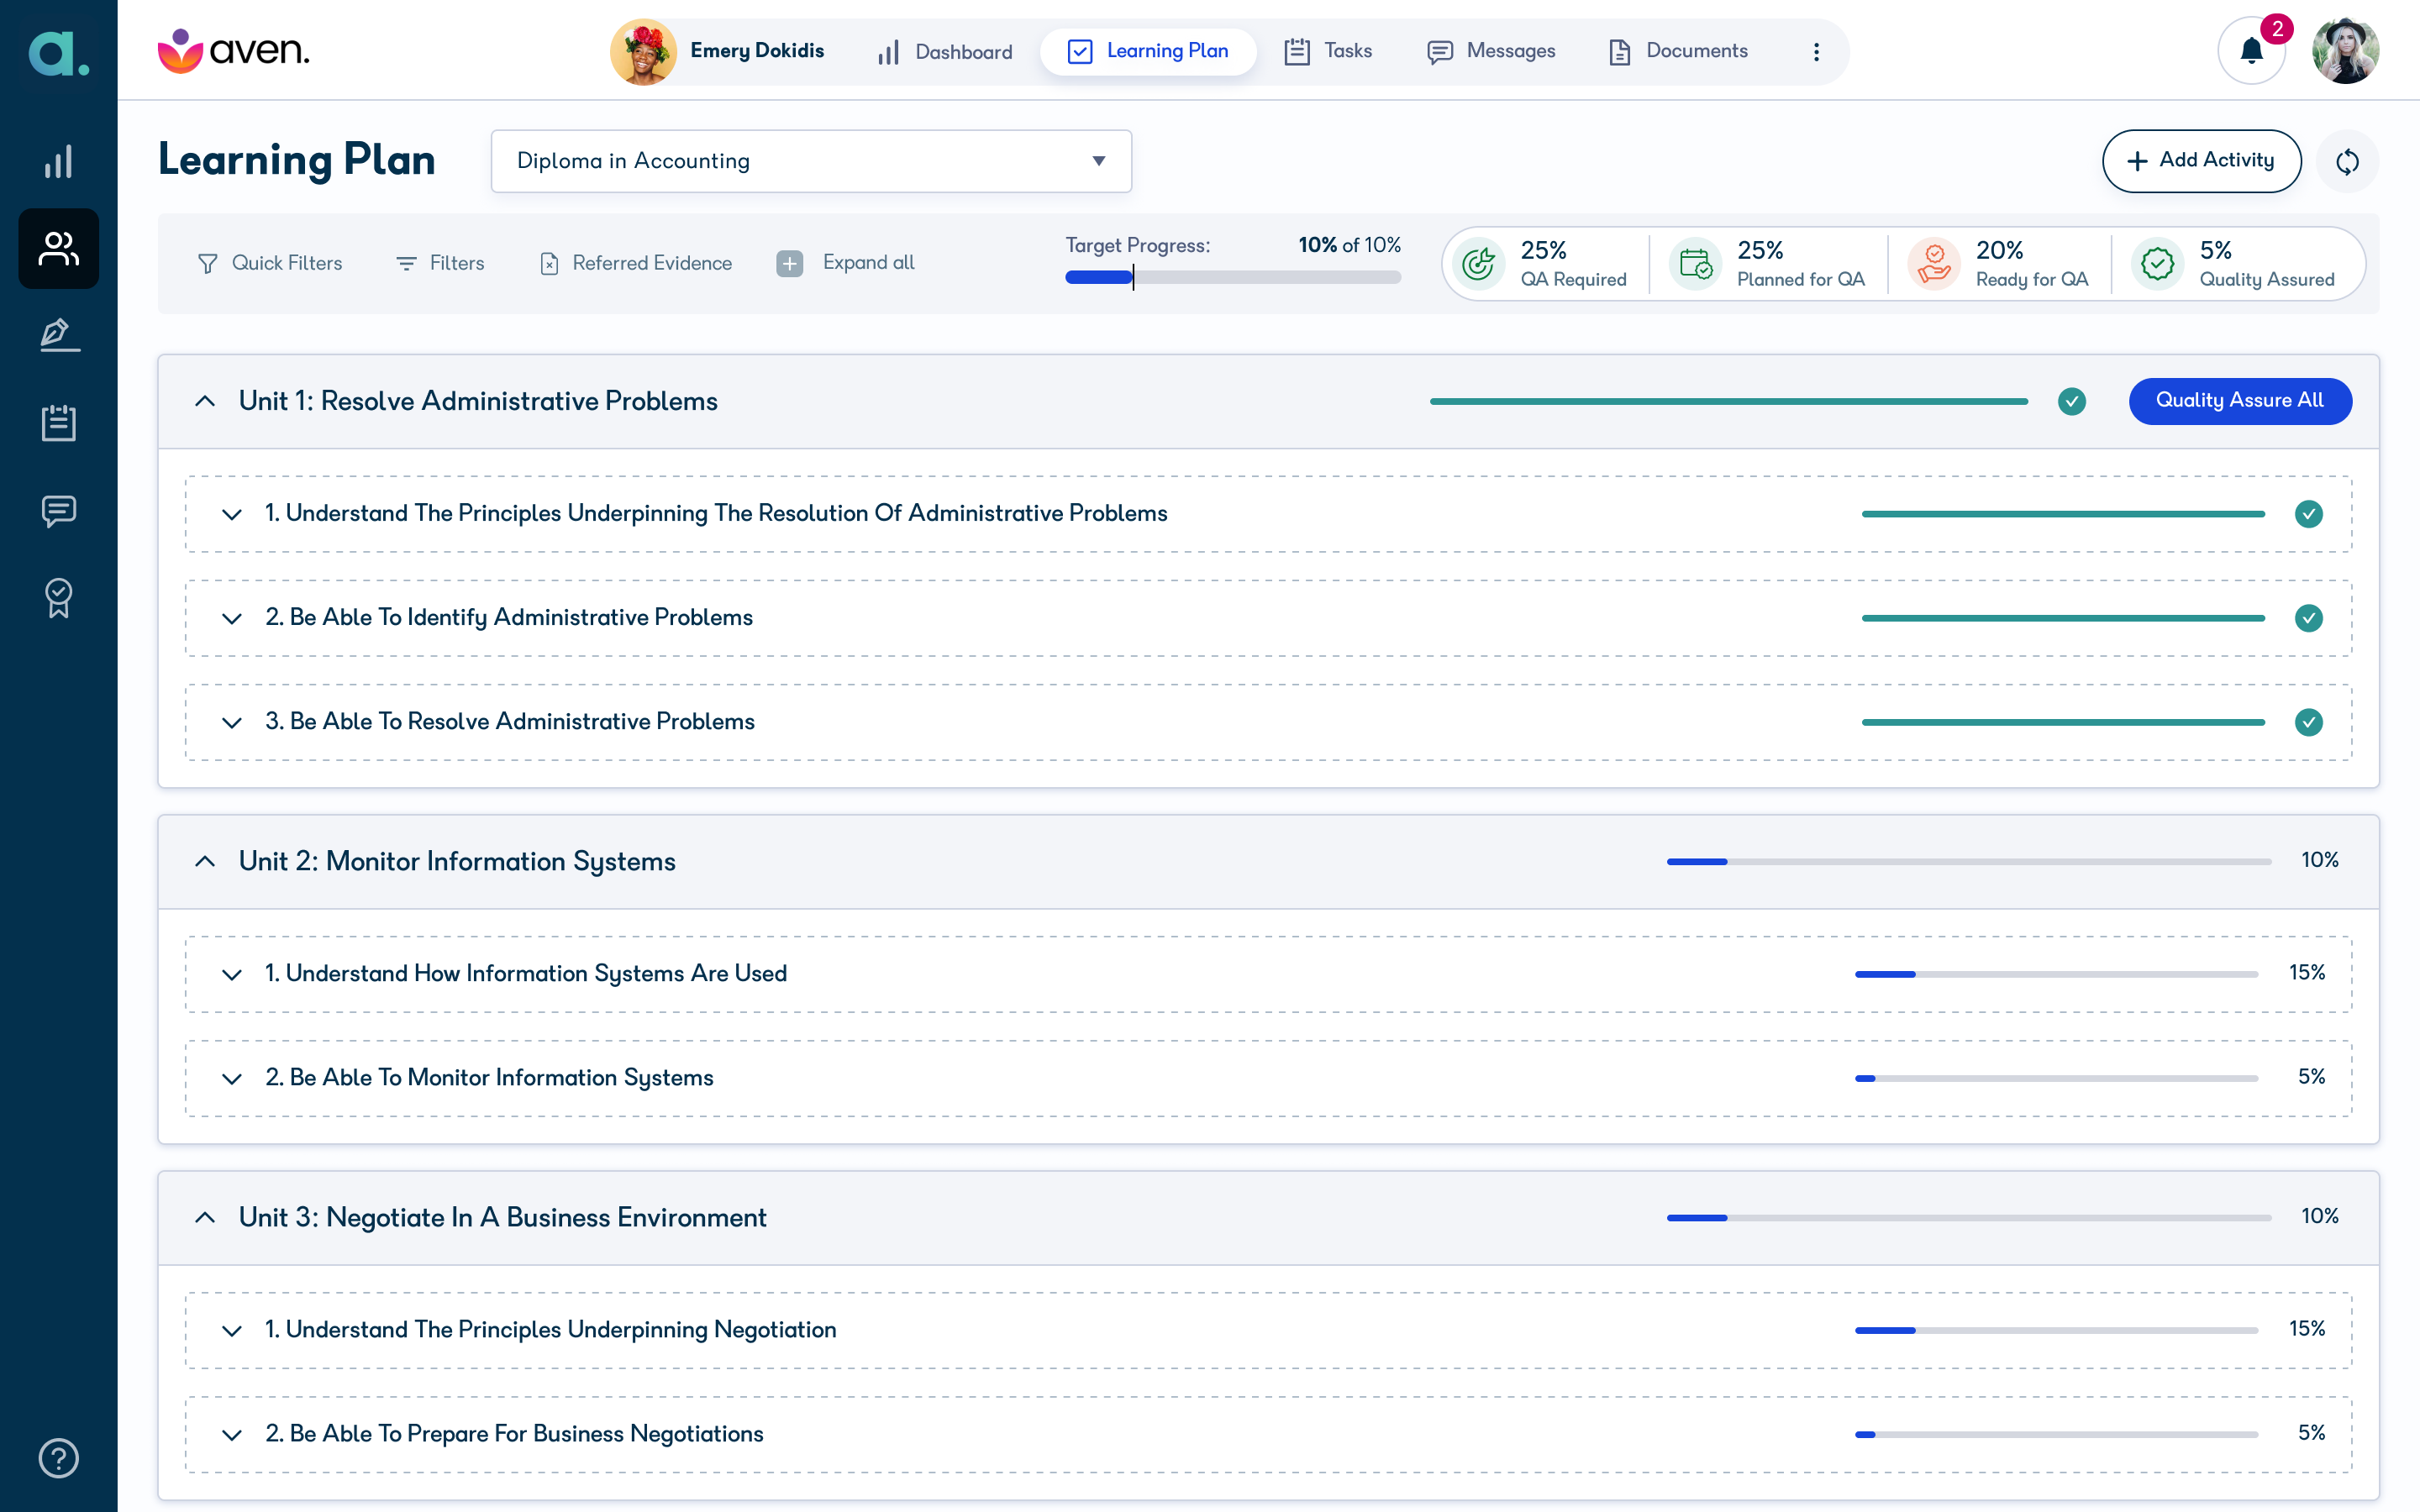Expand Be Able To Monitor Information Systems
2420x1512 pixels.
[232, 1078]
